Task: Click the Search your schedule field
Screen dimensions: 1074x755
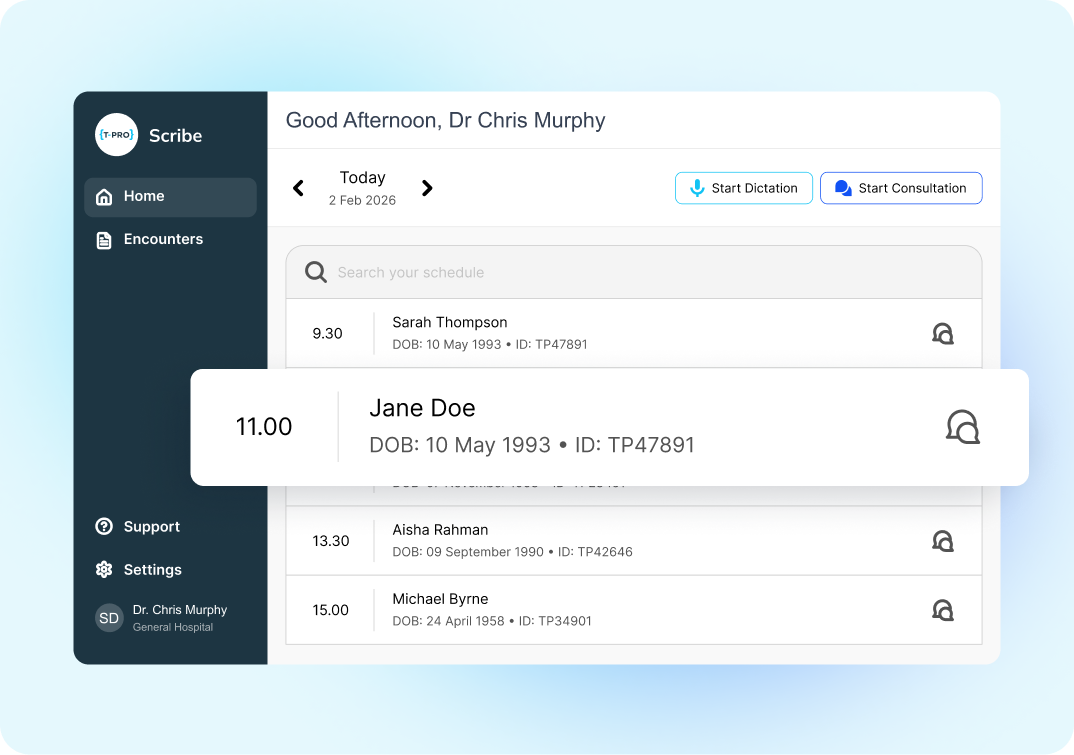Action: pos(634,273)
